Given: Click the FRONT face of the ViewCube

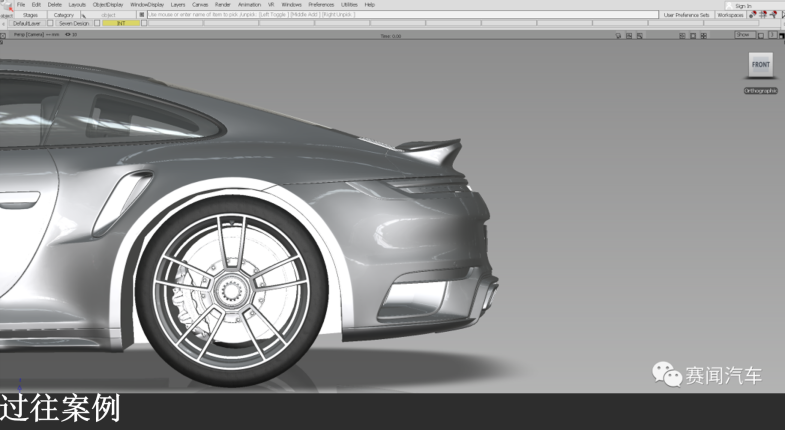Looking at the screenshot, I should pos(760,65).
